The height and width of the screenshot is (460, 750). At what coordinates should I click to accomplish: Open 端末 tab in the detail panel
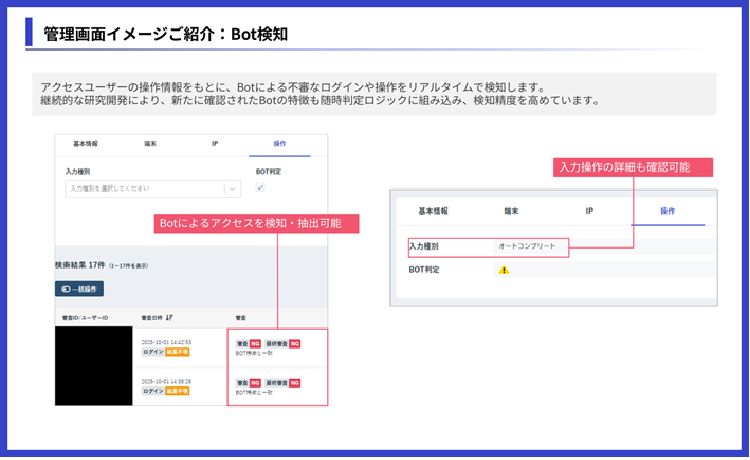[x=511, y=211]
